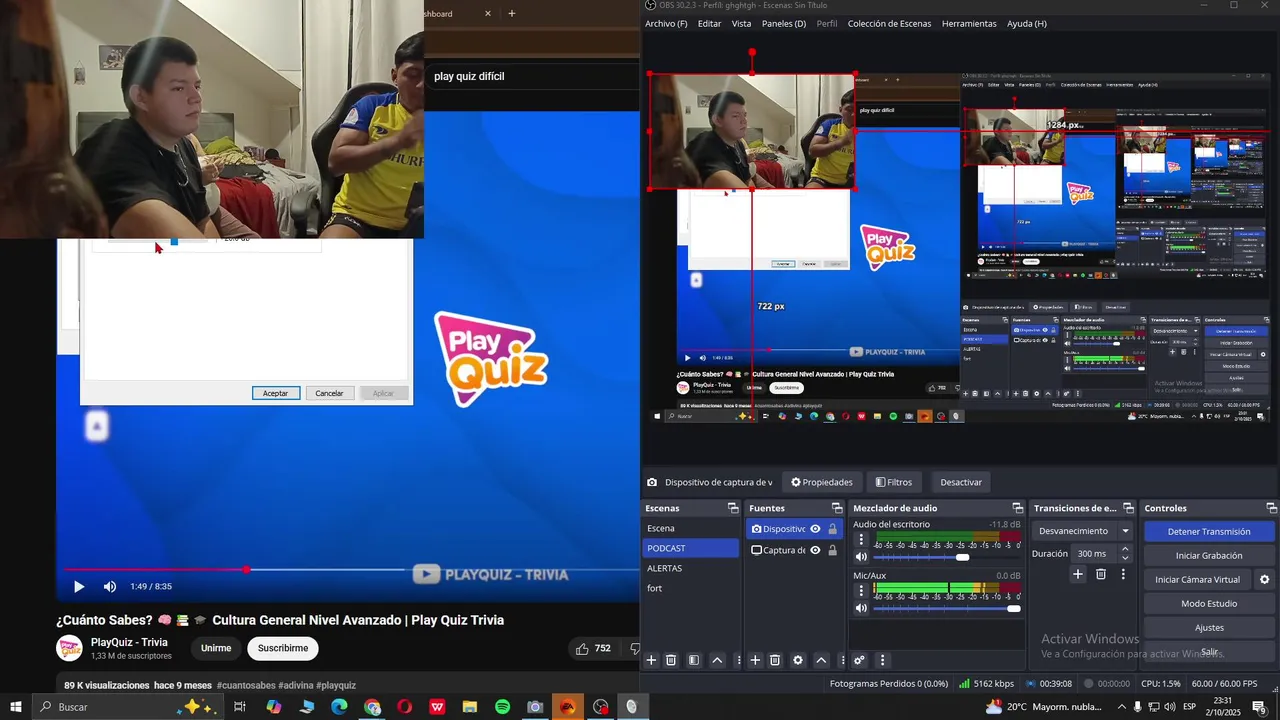The image size is (1280, 720).
Task: Remove selected source with trash icon
Action: point(775,660)
